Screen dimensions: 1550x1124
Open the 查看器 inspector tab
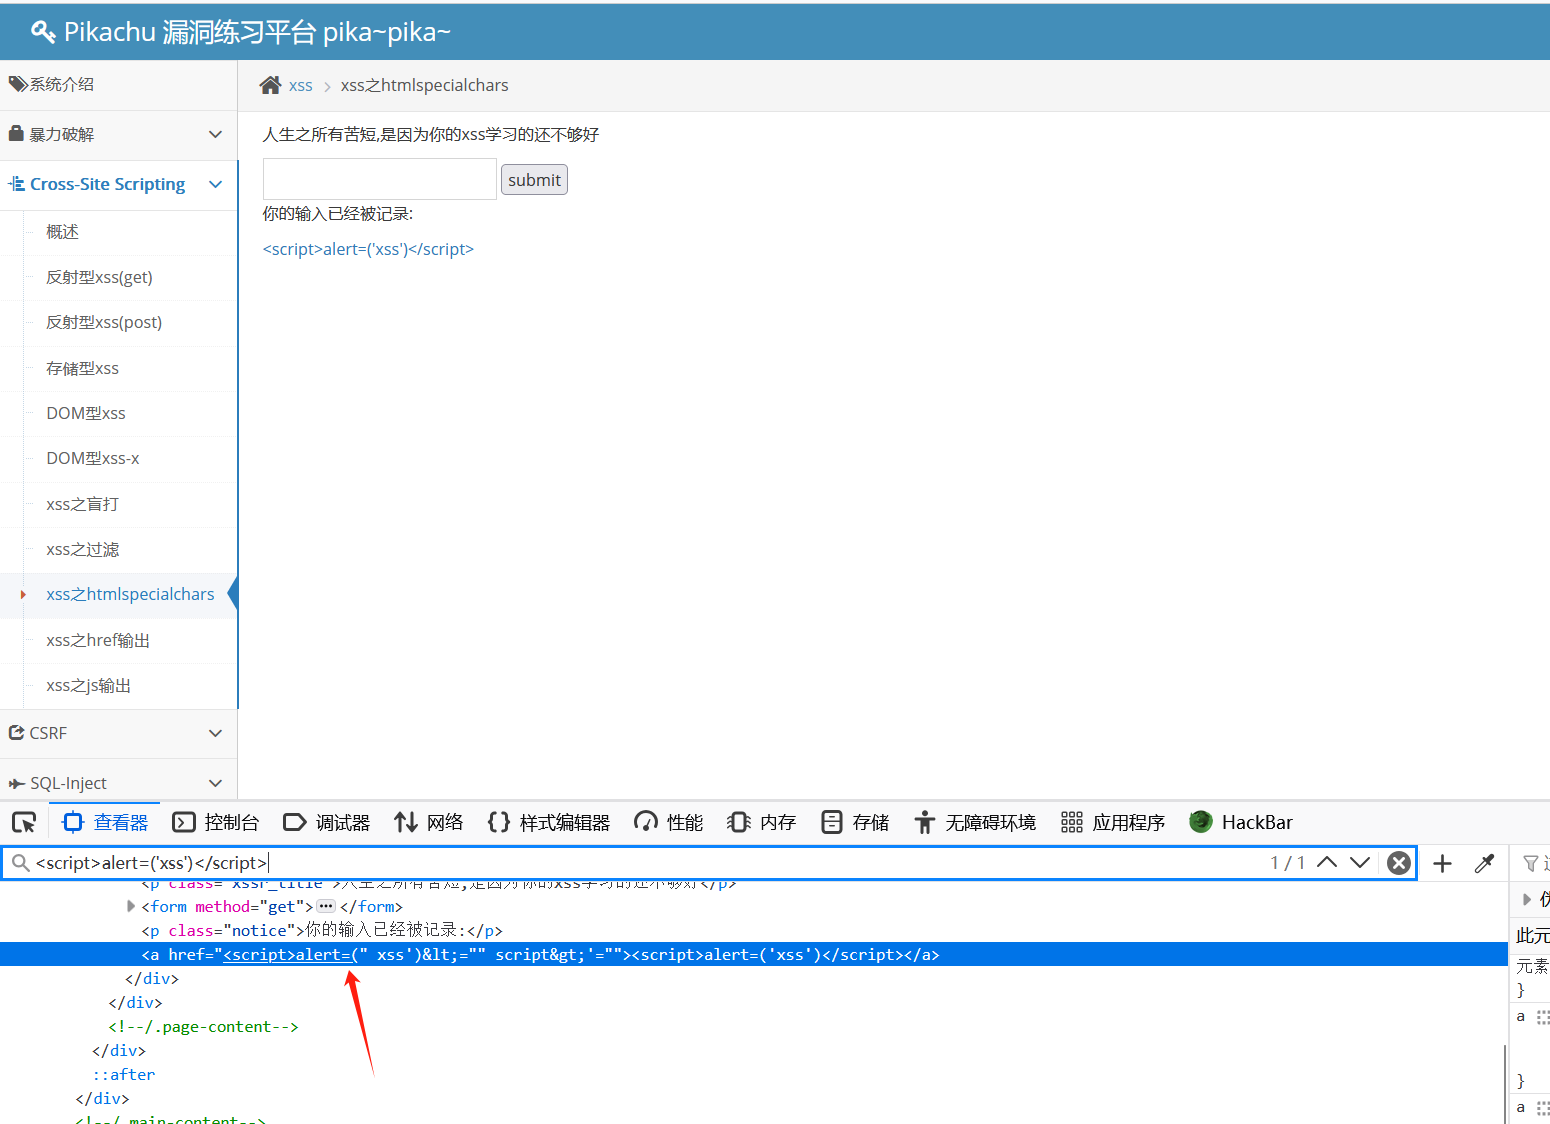(x=105, y=823)
